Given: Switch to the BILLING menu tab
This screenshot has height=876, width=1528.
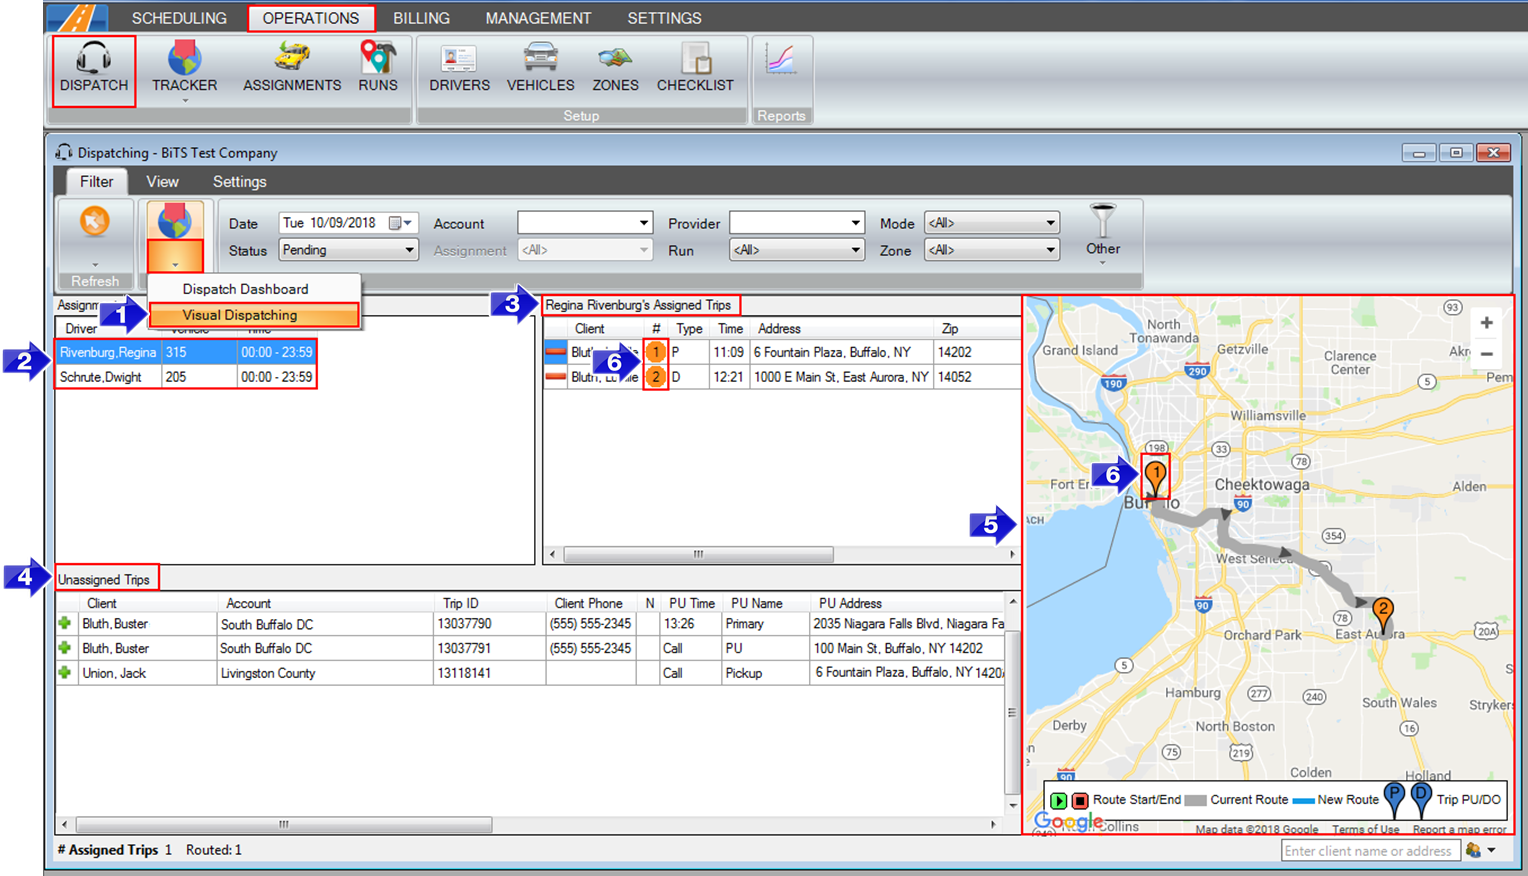Looking at the screenshot, I should (x=421, y=18).
